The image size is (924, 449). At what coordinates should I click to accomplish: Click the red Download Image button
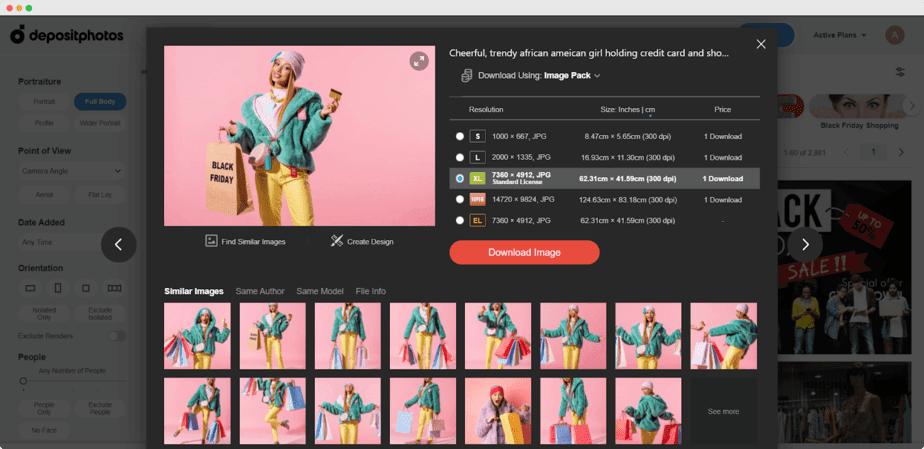click(524, 252)
